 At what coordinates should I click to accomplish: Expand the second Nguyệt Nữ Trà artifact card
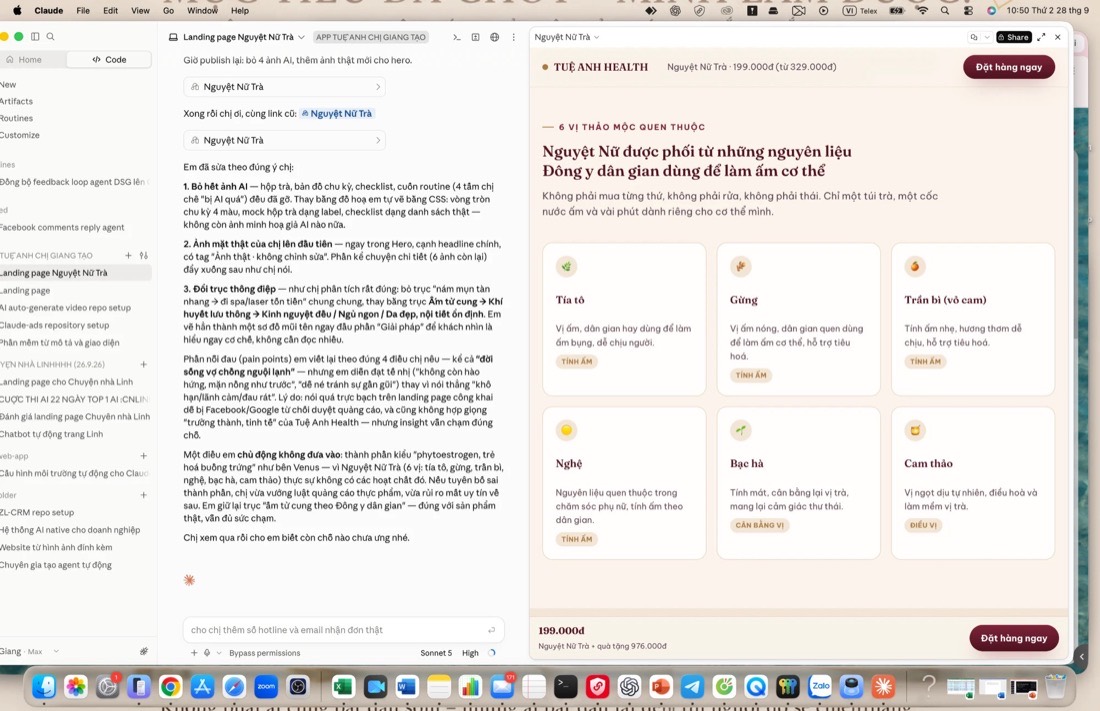click(284, 140)
